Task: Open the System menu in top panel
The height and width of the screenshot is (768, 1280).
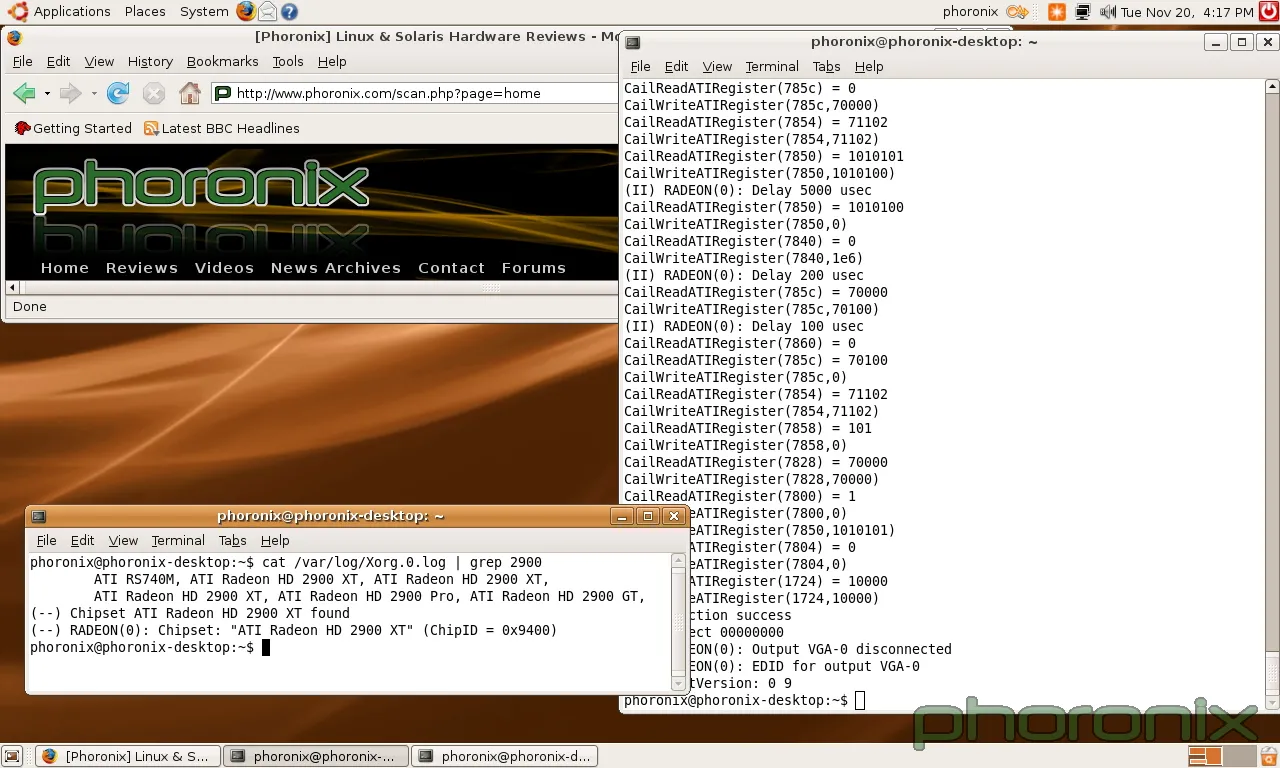Action: (204, 12)
